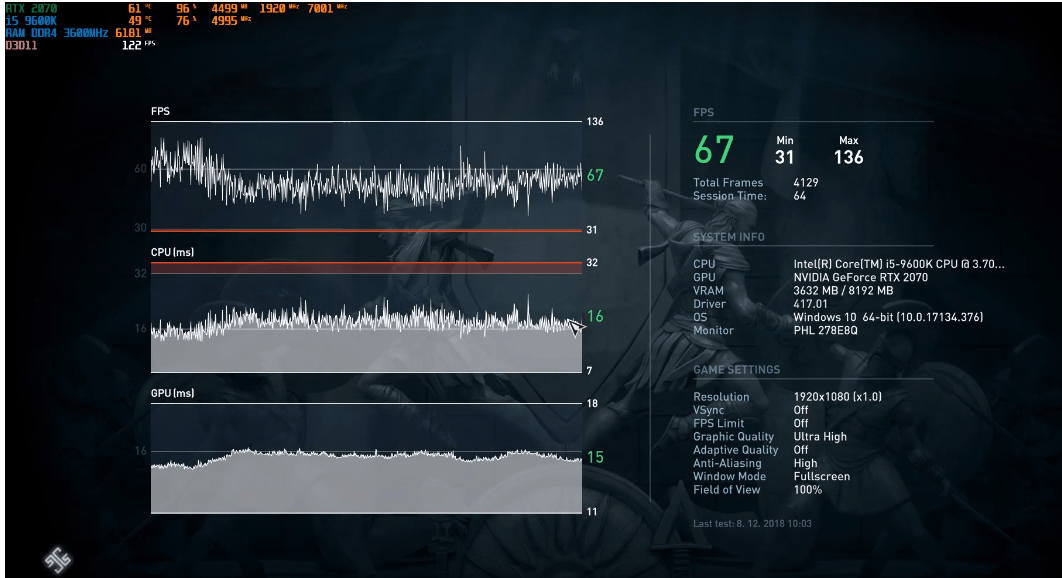The height and width of the screenshot is (578, 1062).
Task: Click the green 16 beside the CPU graph
Action: [595, 316]
